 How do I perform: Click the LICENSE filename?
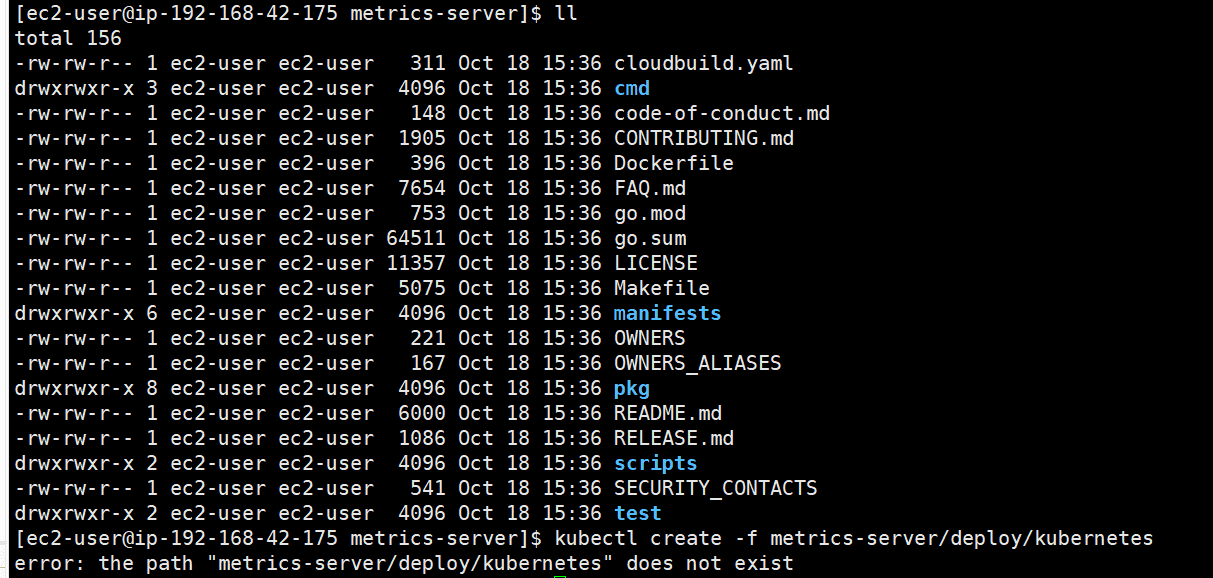click(x=655, y=263)
